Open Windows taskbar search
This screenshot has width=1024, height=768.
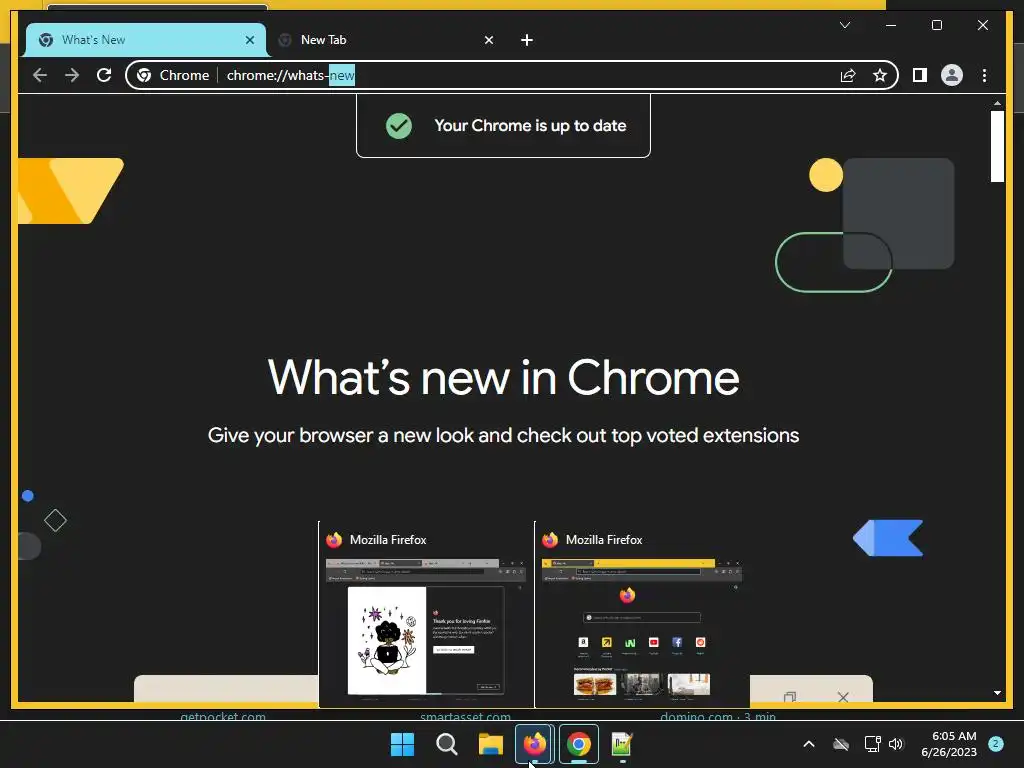(447, 744)
